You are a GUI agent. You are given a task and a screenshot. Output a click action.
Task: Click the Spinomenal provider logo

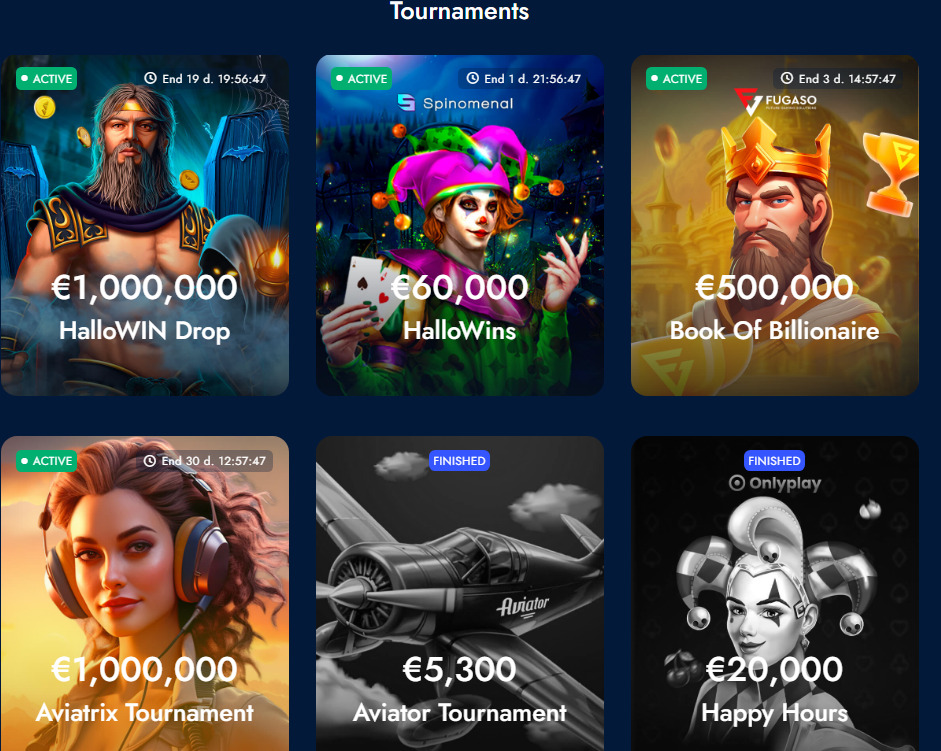[x=455, y=103]
